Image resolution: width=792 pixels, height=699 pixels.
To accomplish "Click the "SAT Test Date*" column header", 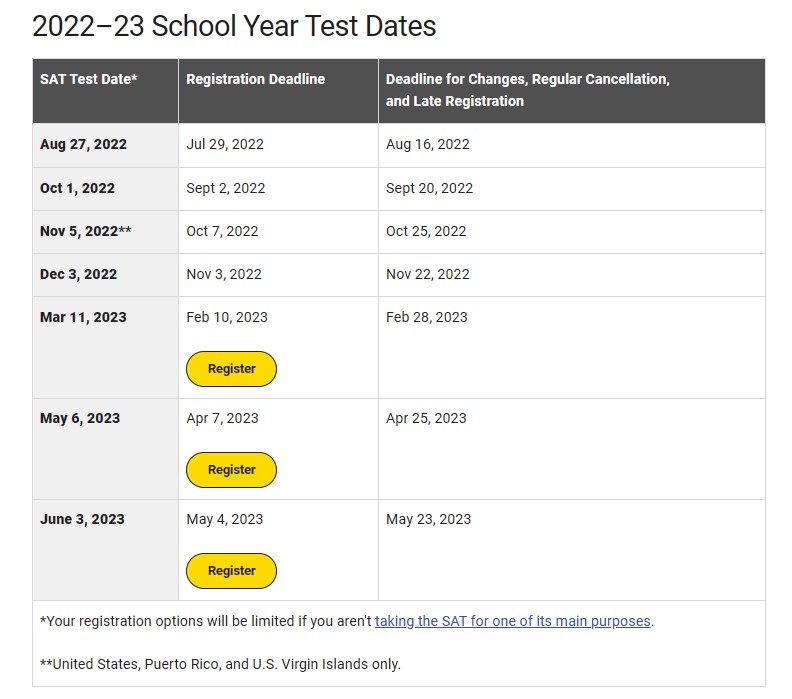I will point(89,79).
